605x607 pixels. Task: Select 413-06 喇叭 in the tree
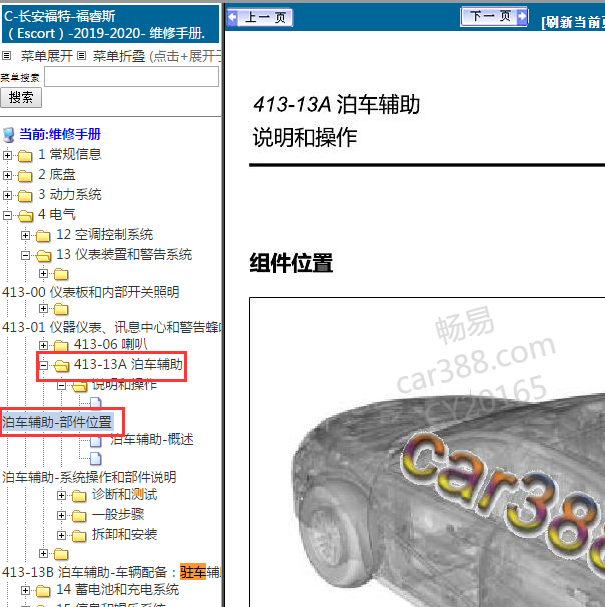tap(111, 344)
